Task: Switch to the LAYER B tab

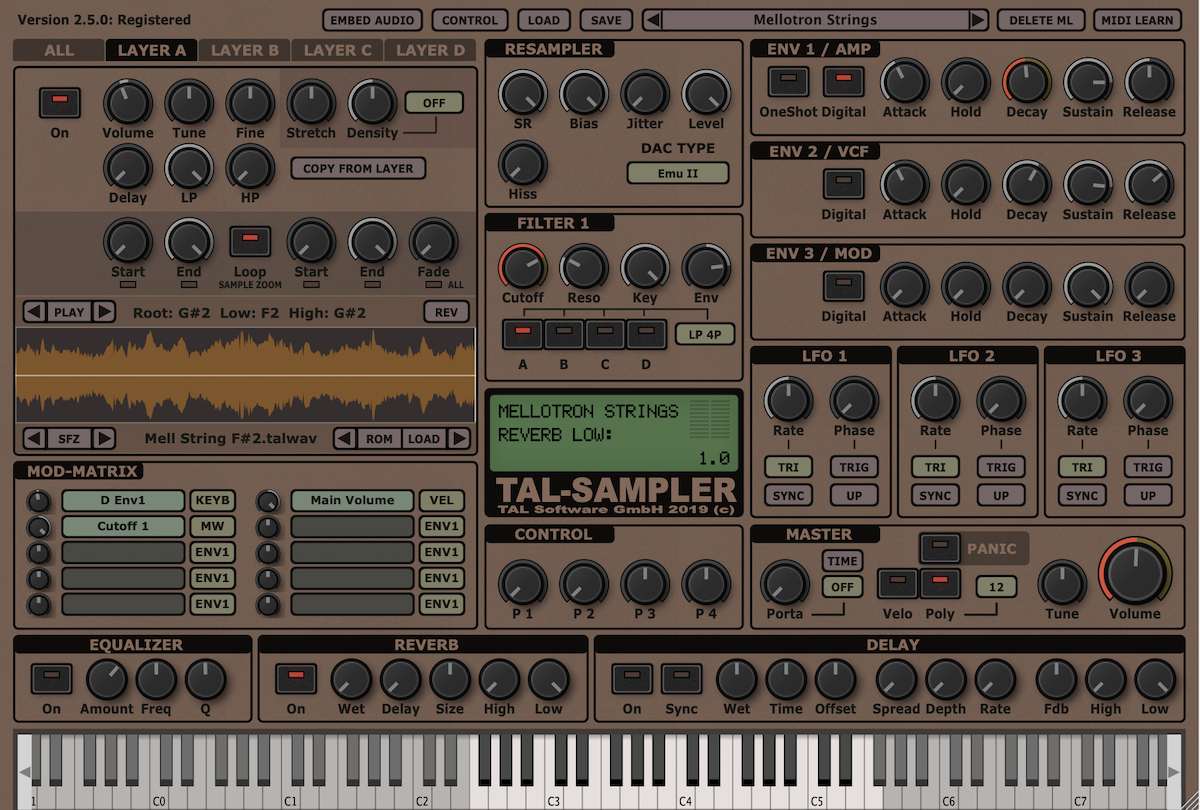Action: pos(244,50)
